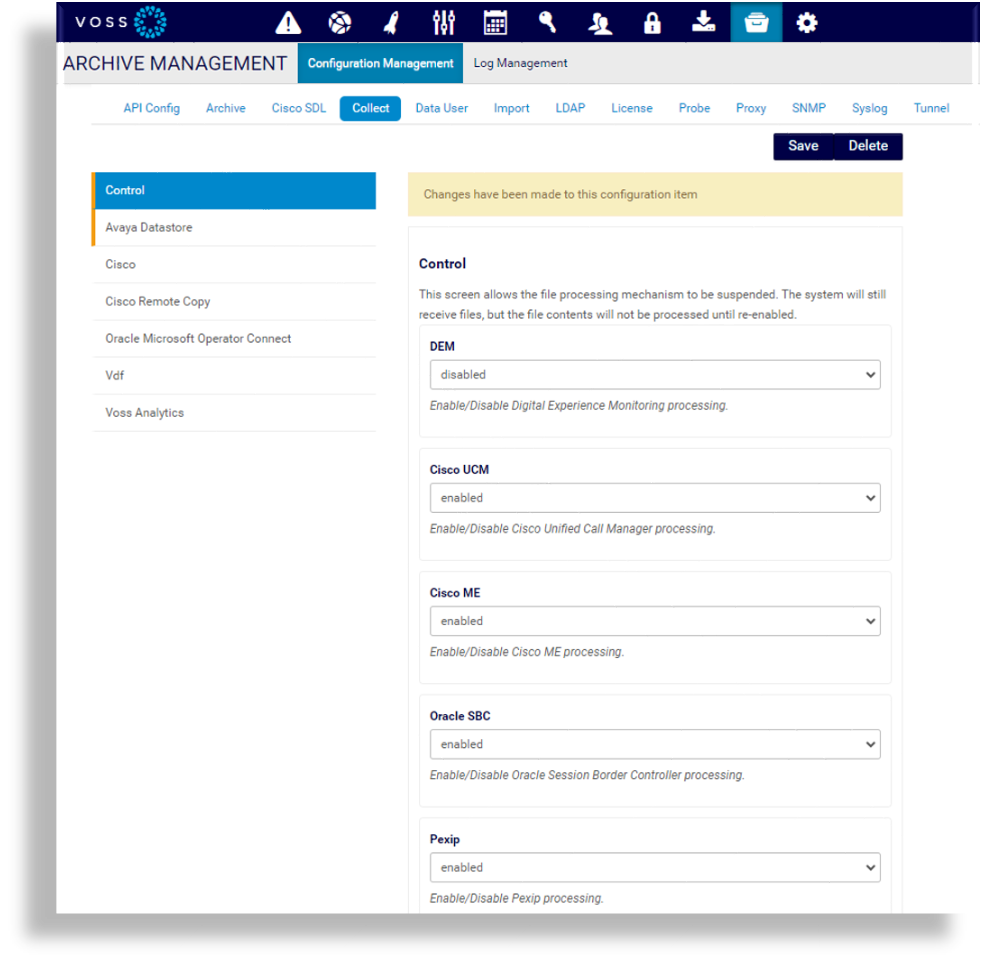Viewport: 982px width, 964px height.
Task: Click the user management person icon
Action: coord(600,21)
